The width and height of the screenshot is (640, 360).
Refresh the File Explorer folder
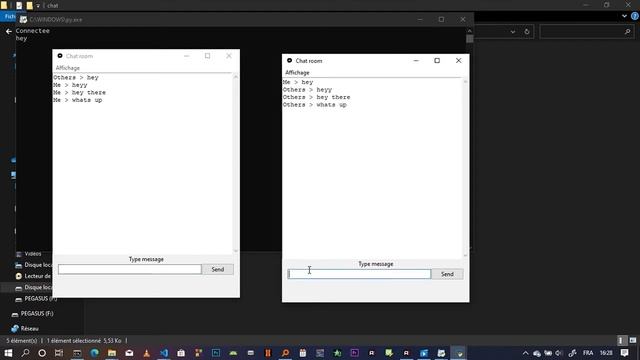pos(527,31)
